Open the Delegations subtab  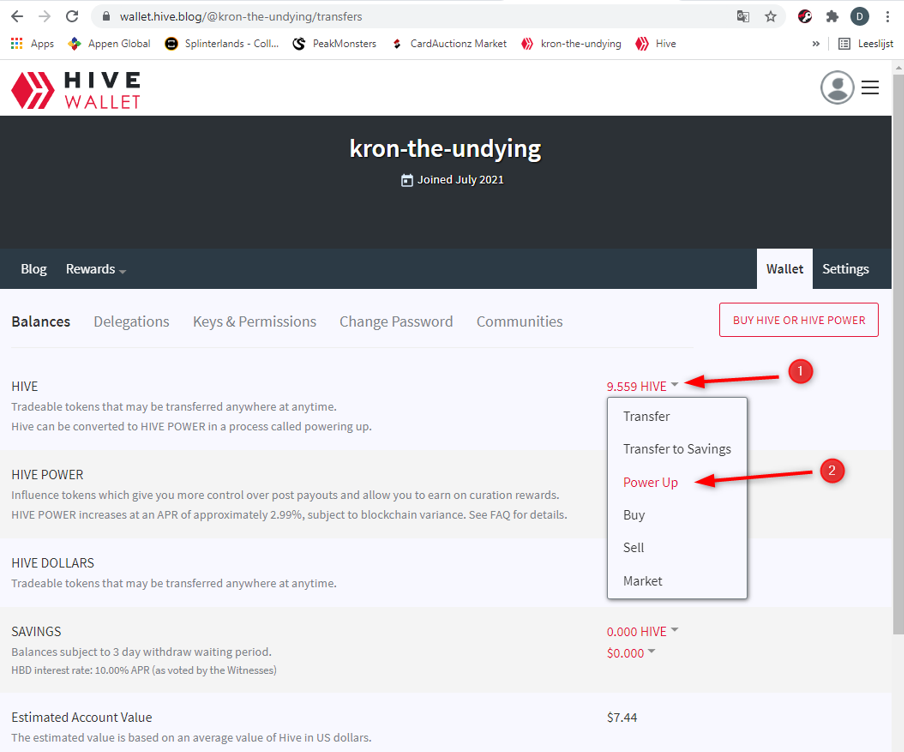click(x=131, y=322)
